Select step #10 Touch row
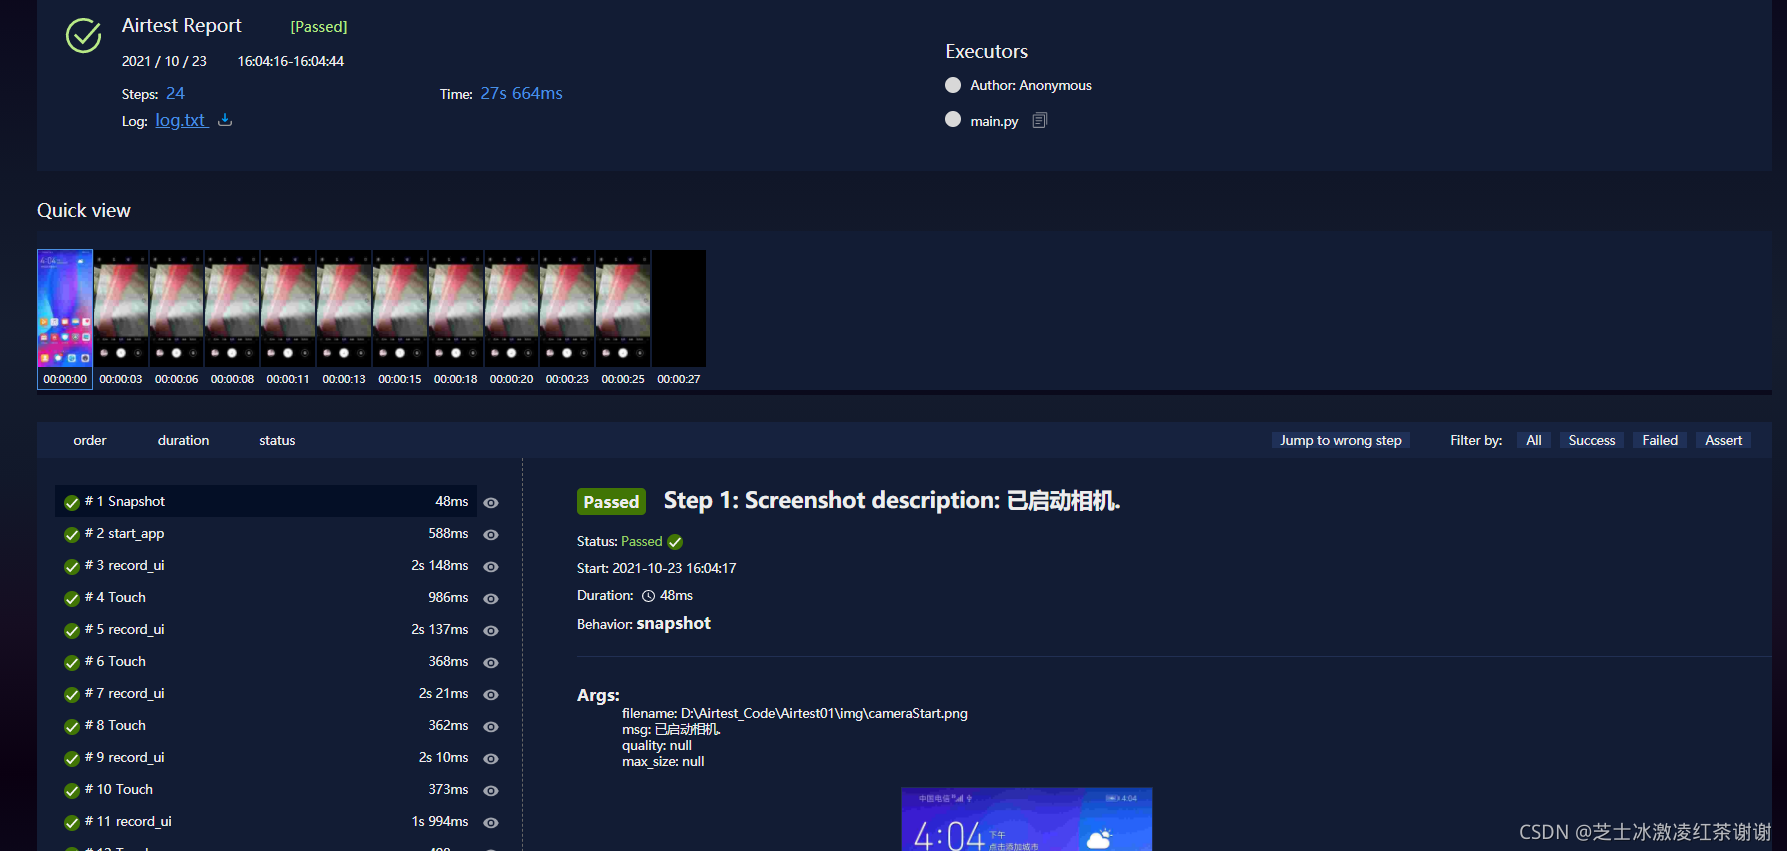1787x851 pixels. 266,789
